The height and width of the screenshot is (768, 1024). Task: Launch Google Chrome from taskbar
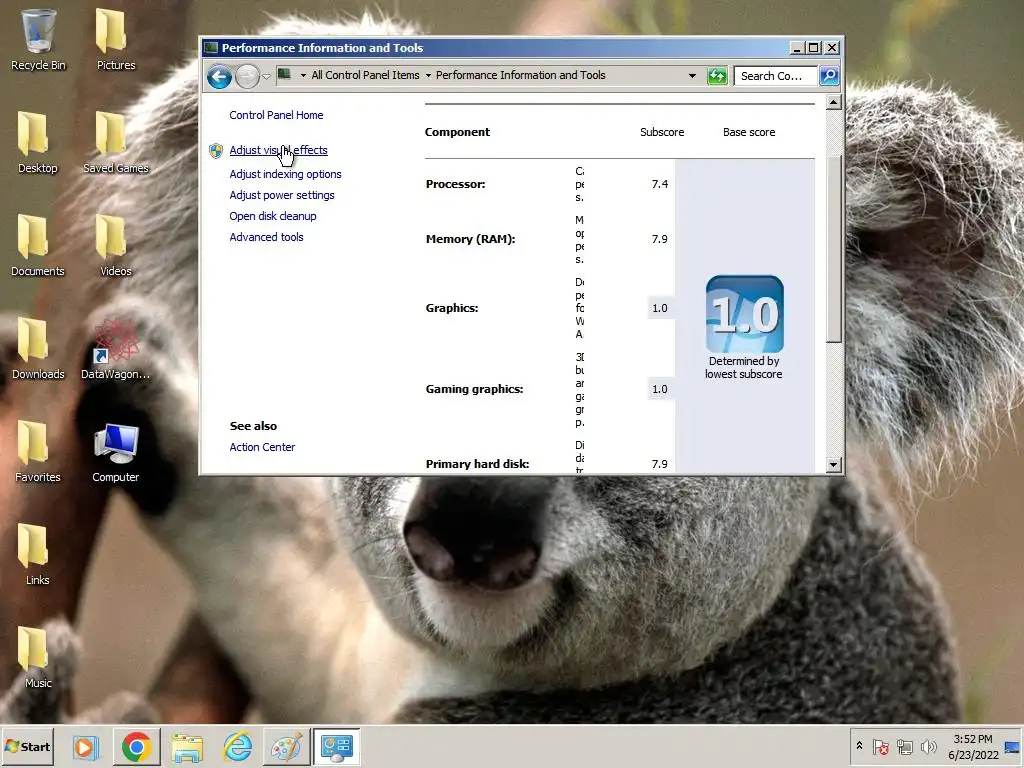pos(136,747)
